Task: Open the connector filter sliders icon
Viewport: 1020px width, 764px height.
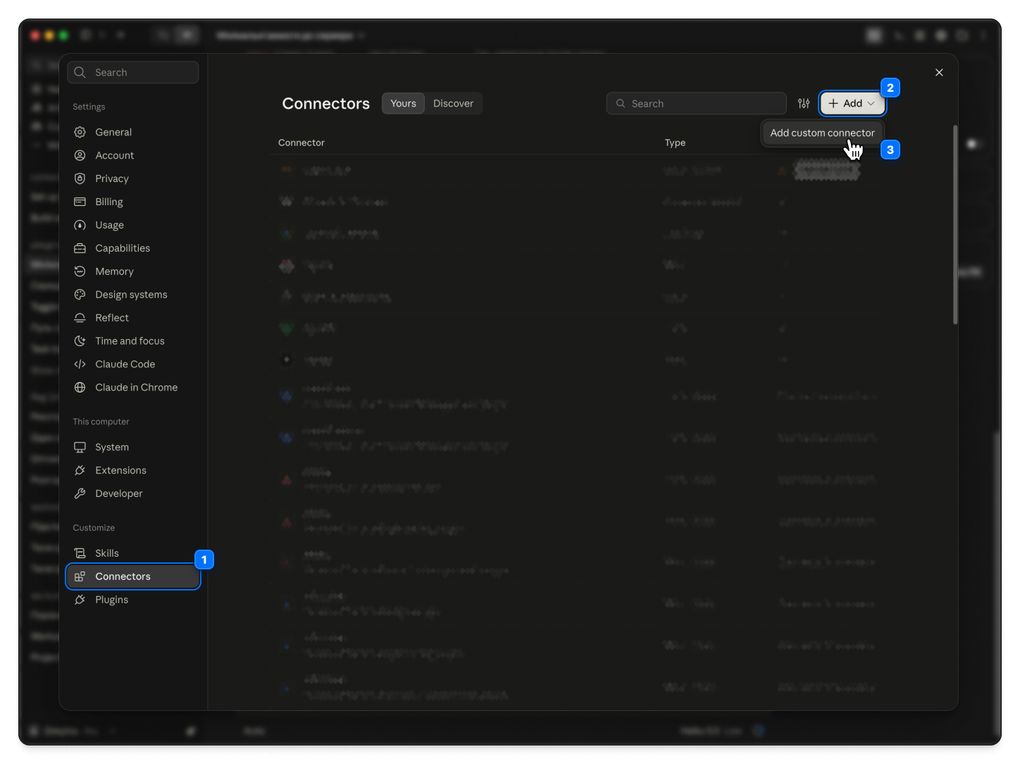Action: (x=804, y=103)
